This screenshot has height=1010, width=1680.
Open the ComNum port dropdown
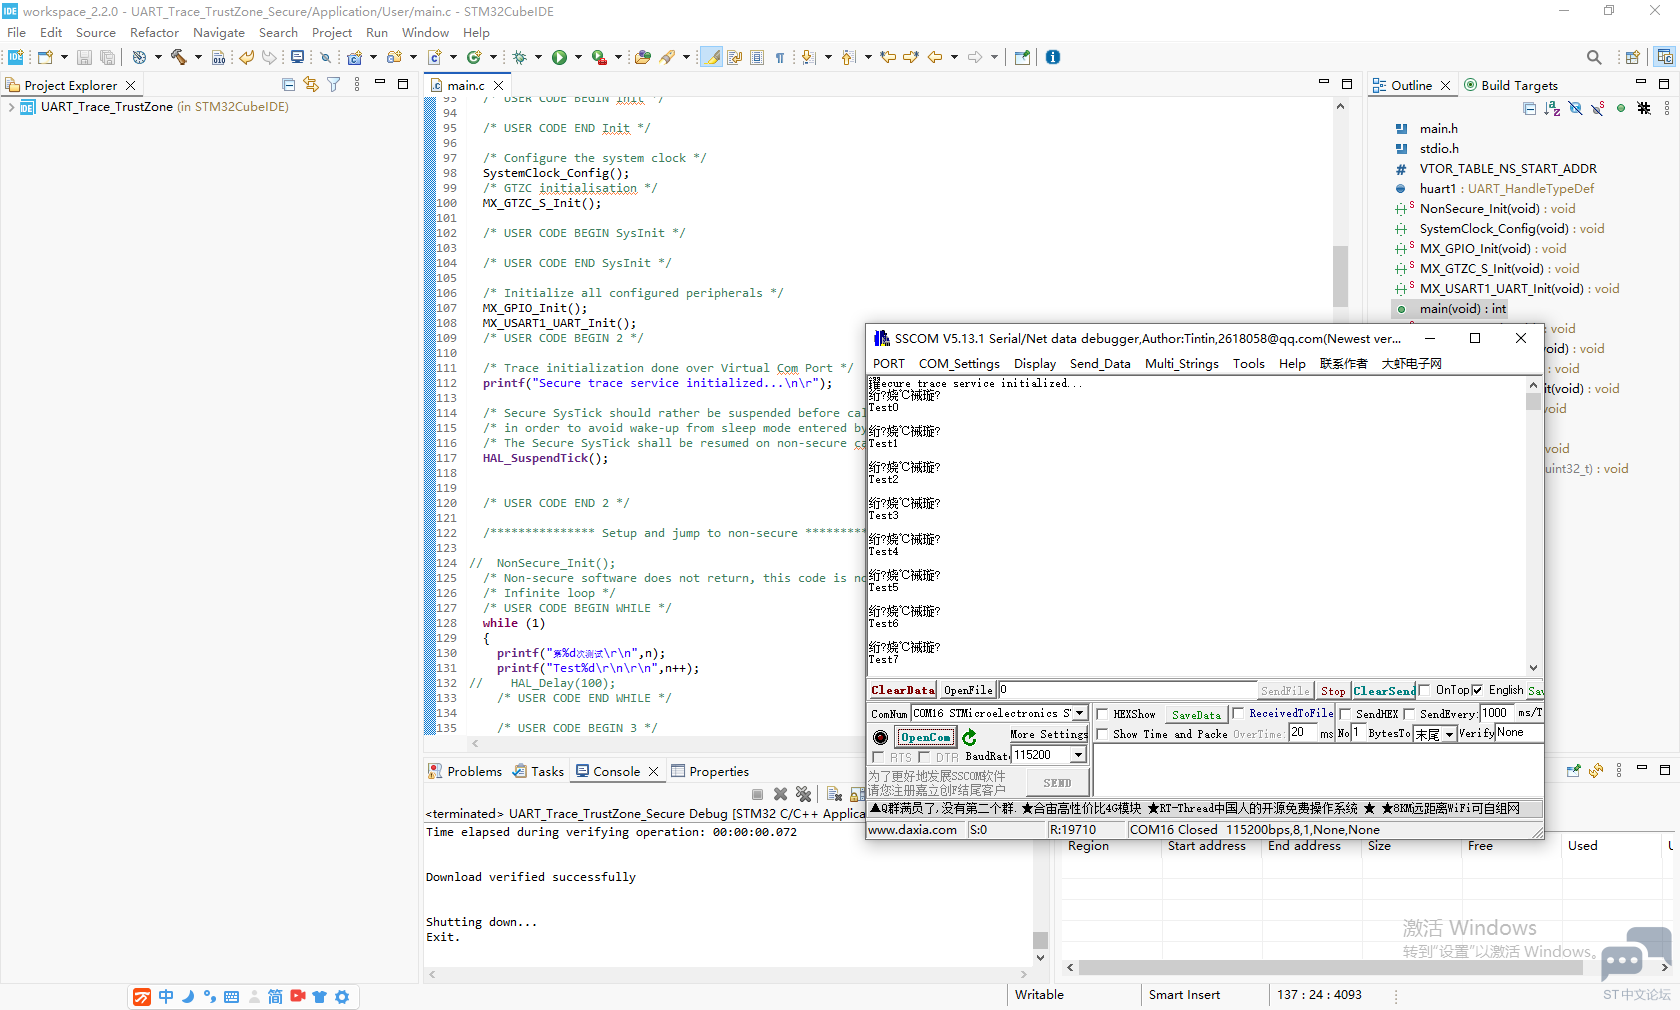(x=1079, y=713)
